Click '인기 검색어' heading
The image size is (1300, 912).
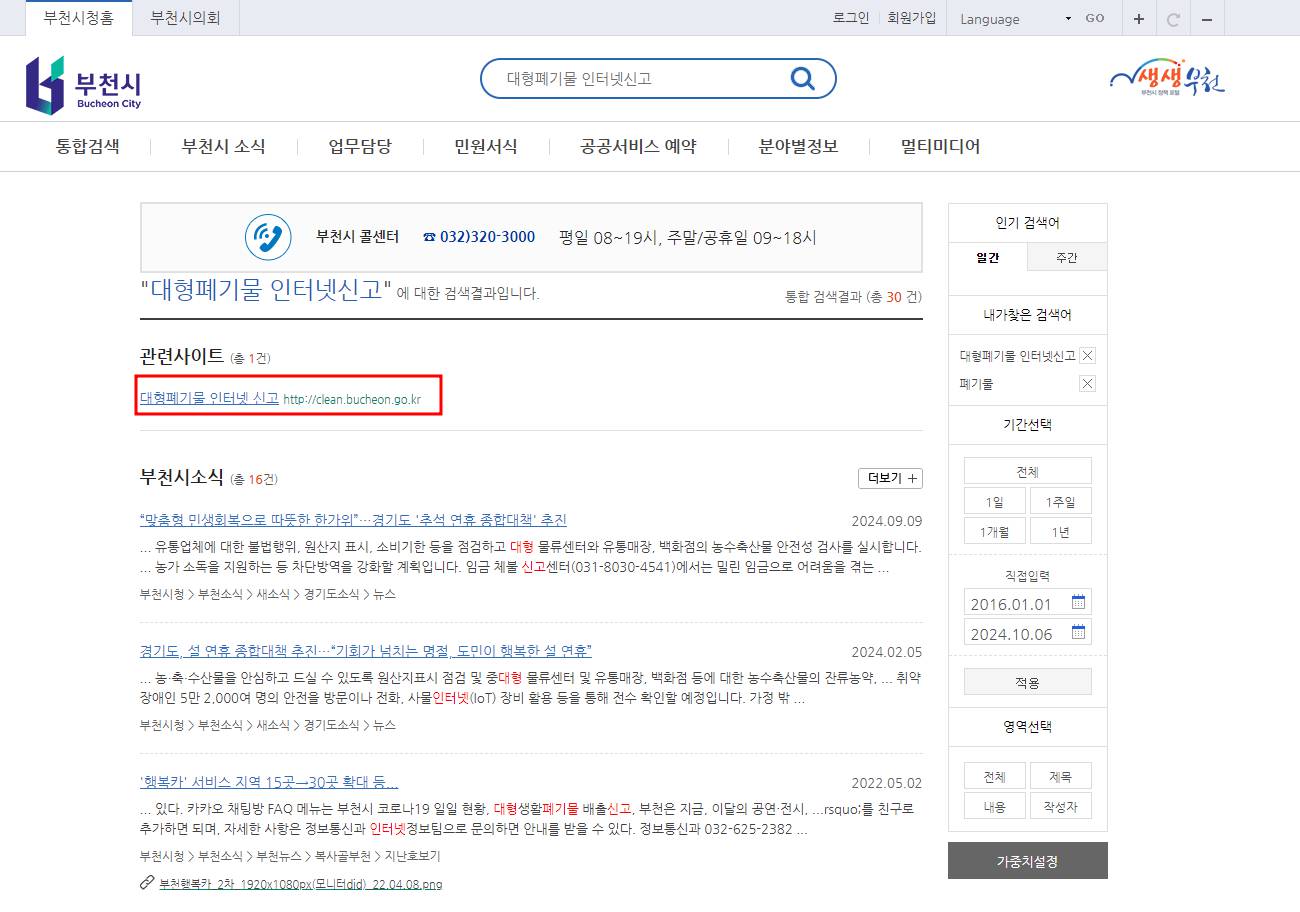coord(1027,222)
